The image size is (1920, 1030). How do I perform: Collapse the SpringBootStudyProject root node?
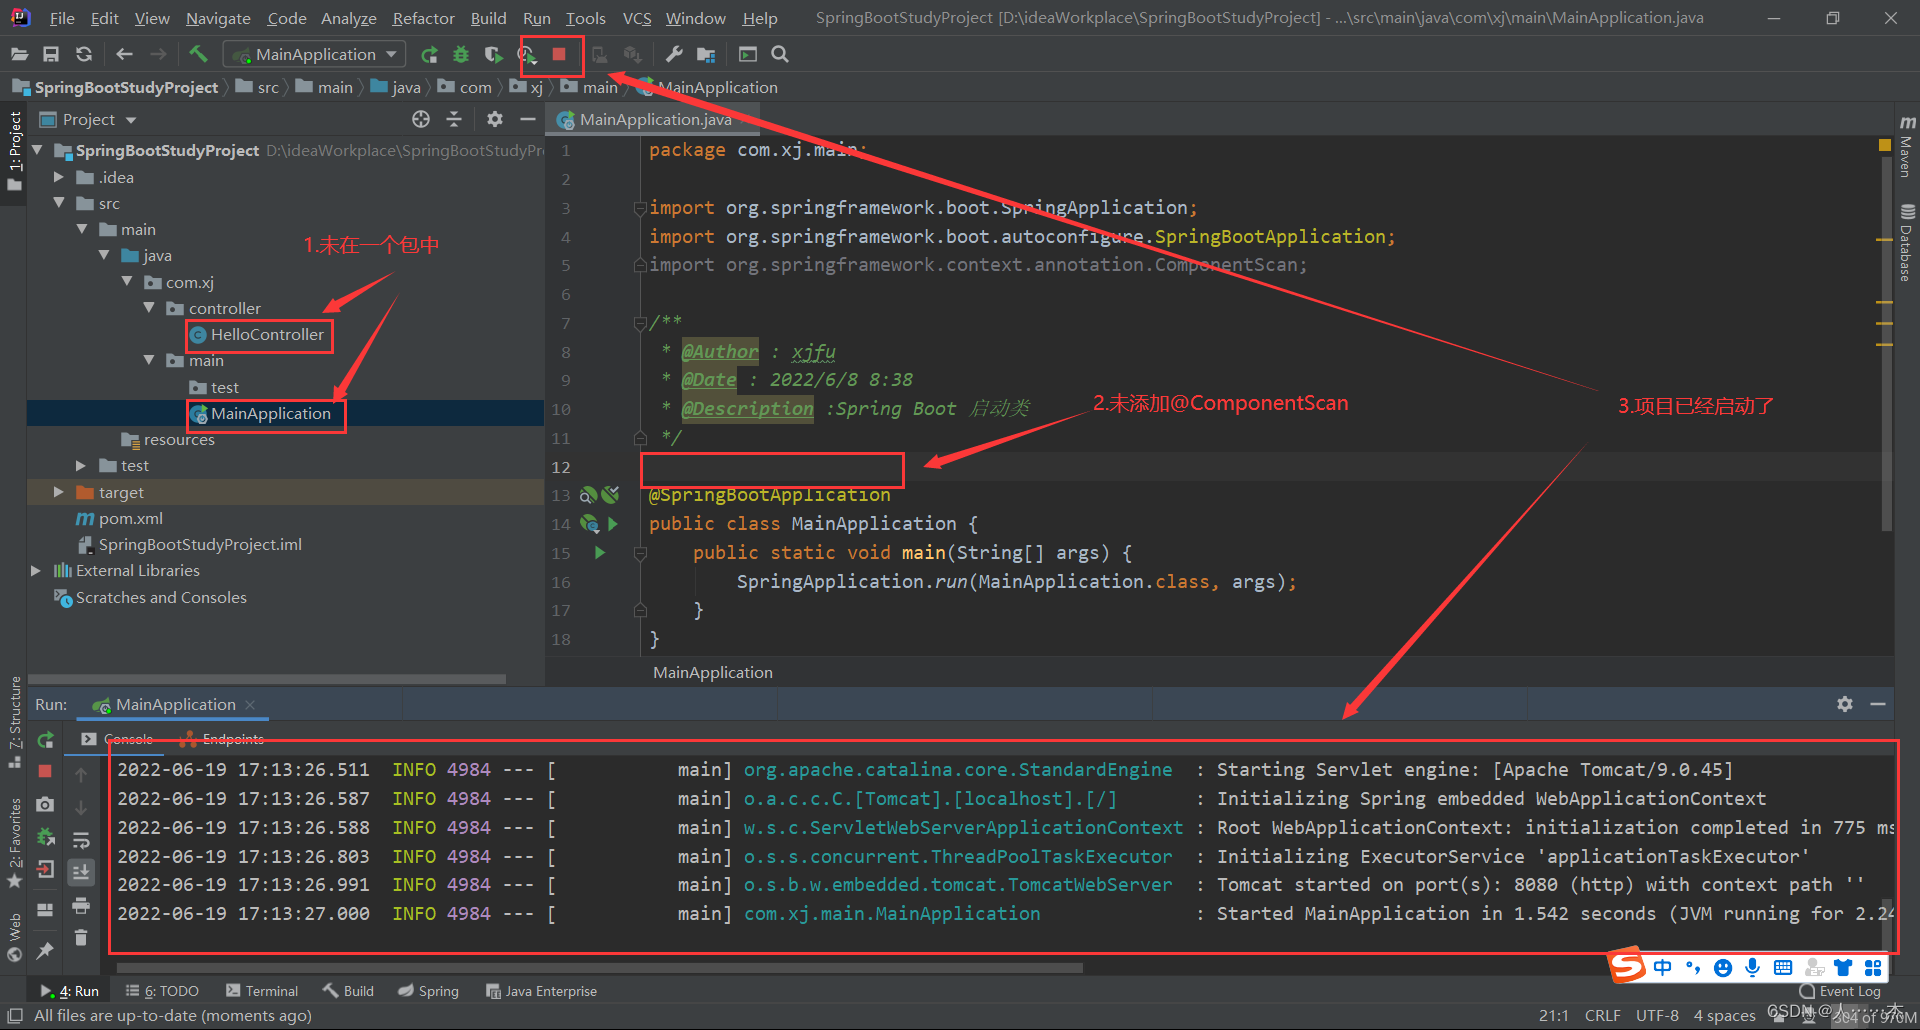pos(38,150)
